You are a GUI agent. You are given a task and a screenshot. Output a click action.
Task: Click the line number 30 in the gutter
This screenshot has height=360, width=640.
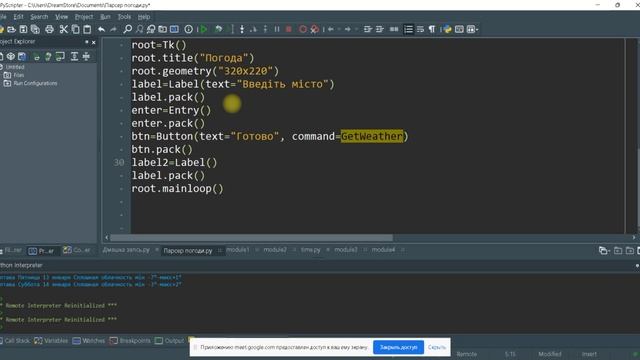pos(119,162)
